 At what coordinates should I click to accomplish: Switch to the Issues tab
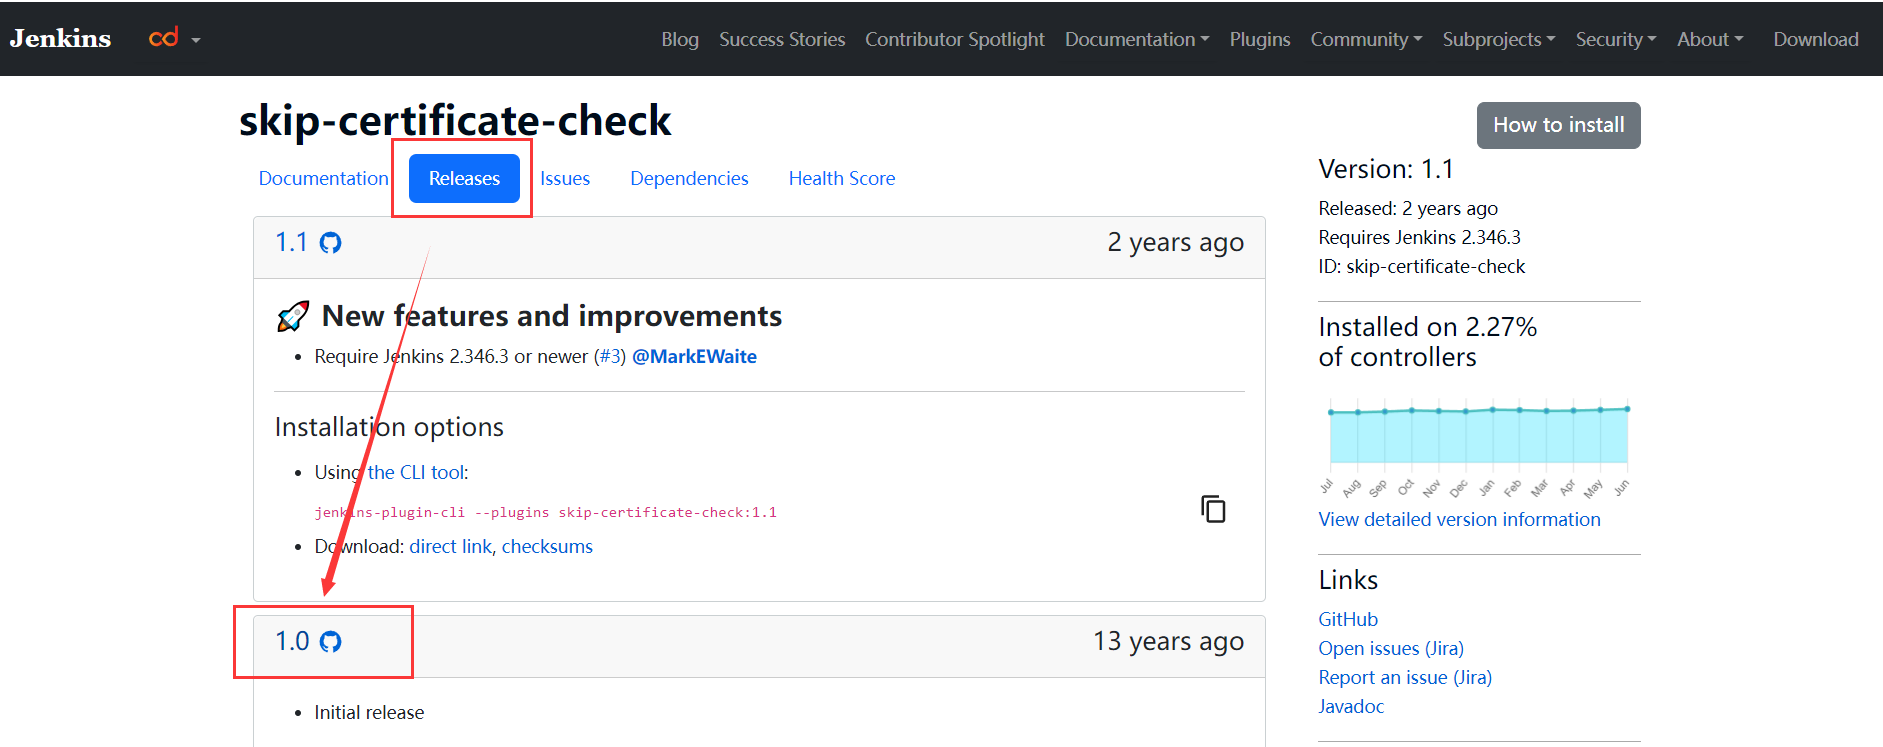click(565, 178)
